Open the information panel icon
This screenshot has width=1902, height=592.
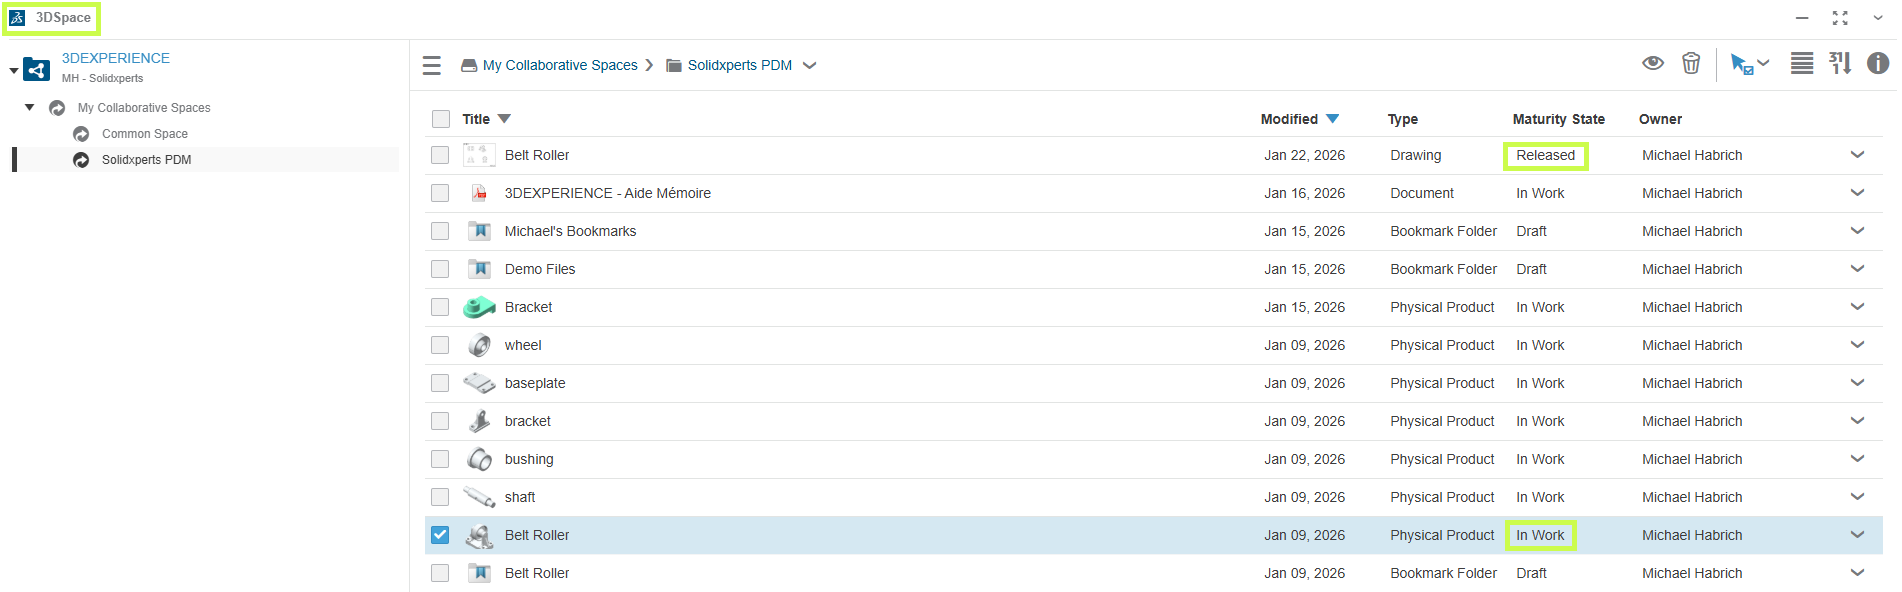pyautogui.click(x=1878, y=63)
